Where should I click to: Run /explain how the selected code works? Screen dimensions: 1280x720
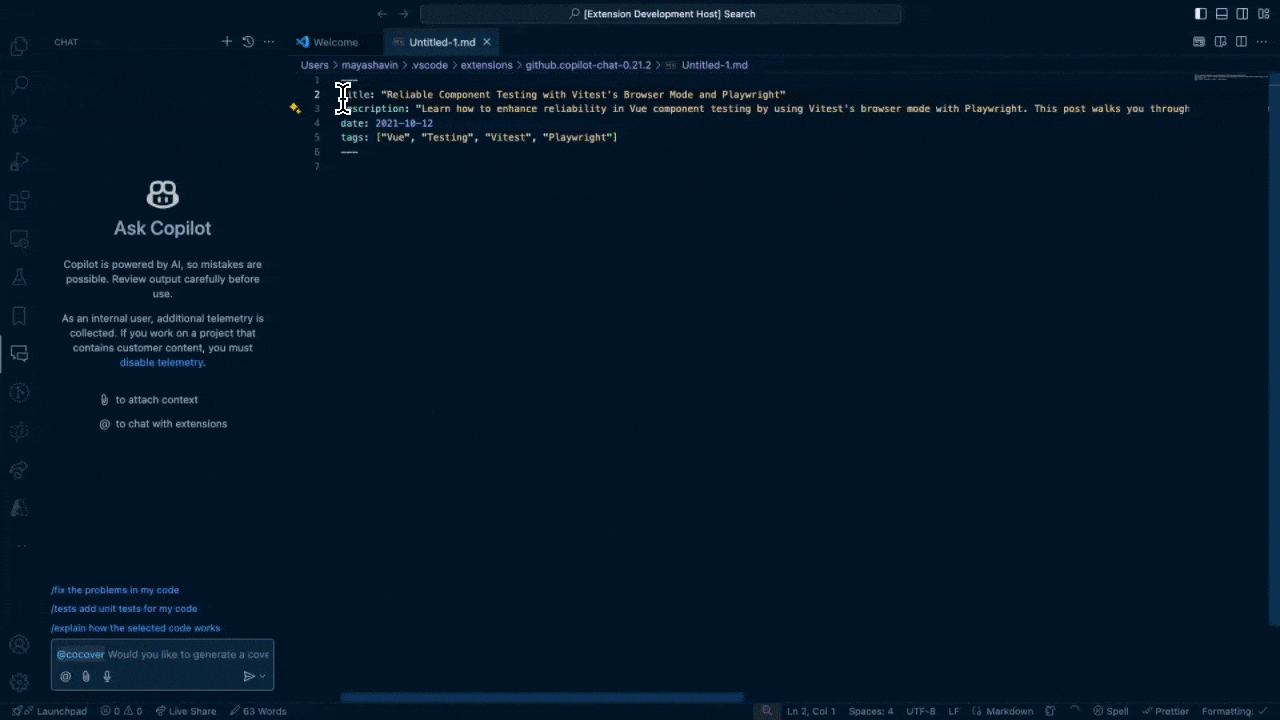point(135,628)
